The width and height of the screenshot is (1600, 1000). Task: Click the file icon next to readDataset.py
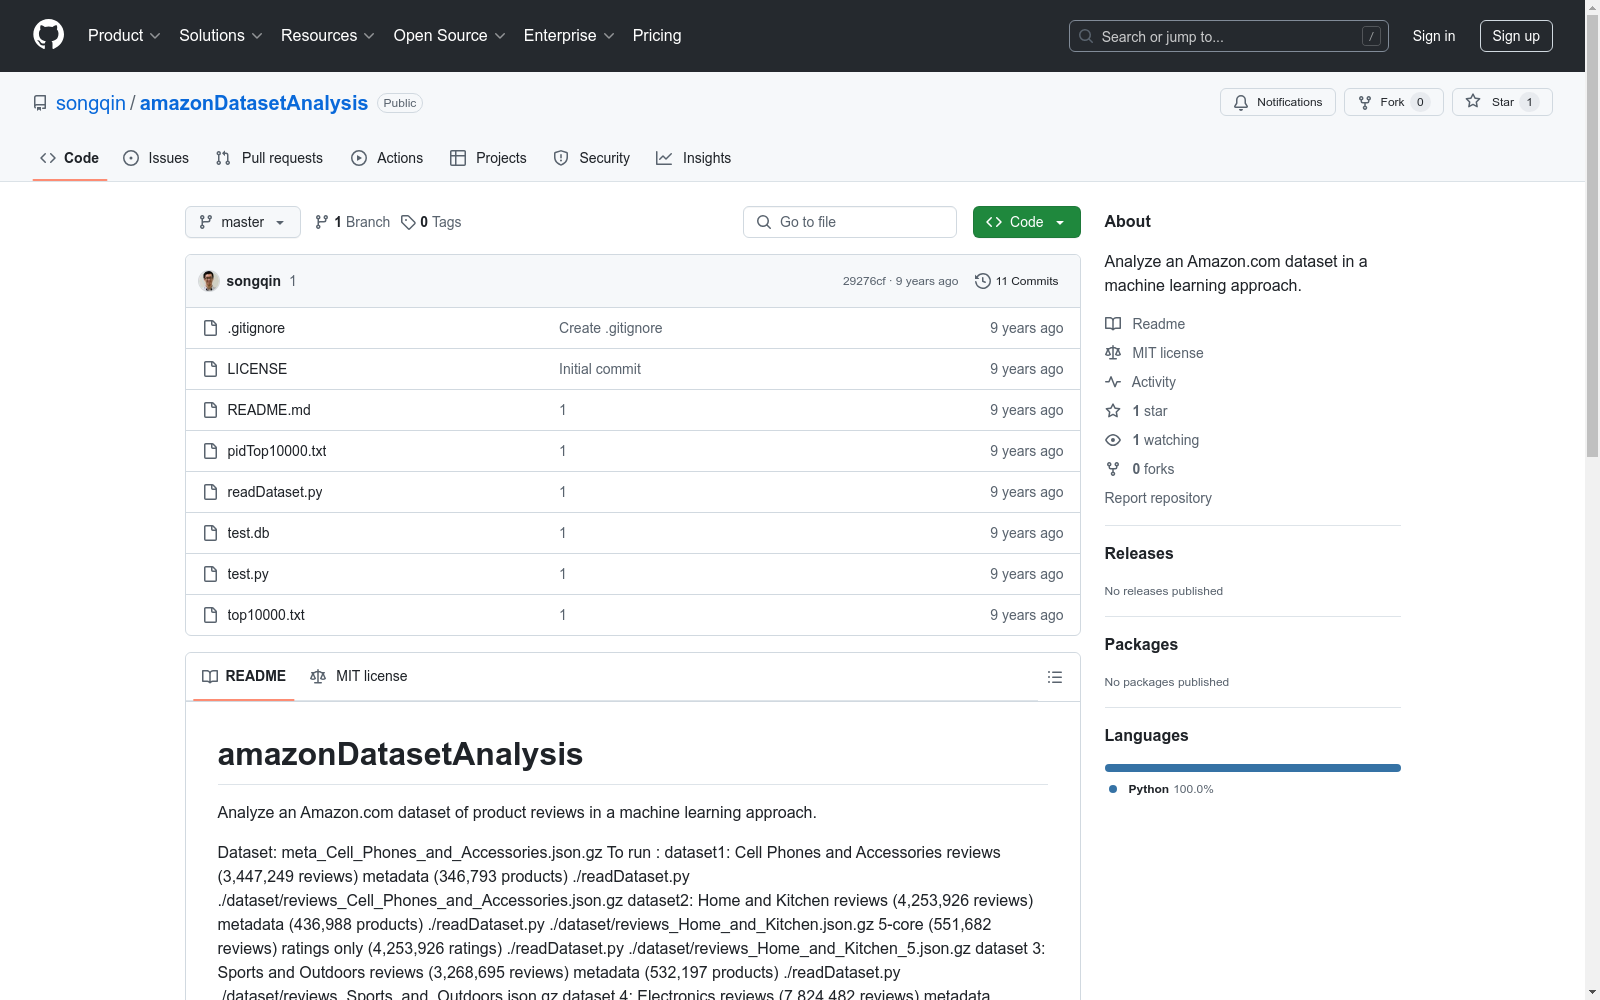pos(210,492)
